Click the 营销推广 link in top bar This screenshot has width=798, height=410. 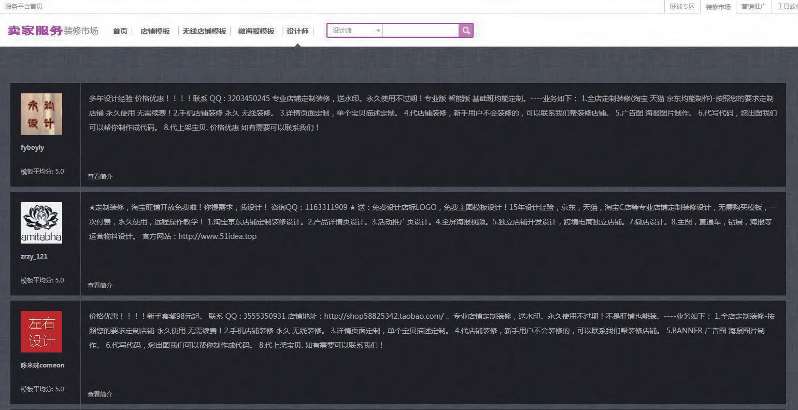tap(754, 6)
